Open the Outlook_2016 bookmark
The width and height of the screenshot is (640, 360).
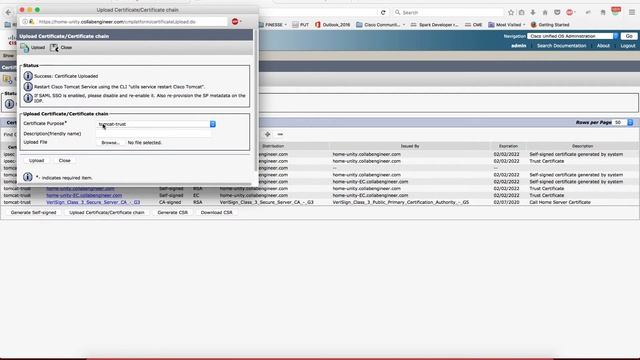[332, 25]
